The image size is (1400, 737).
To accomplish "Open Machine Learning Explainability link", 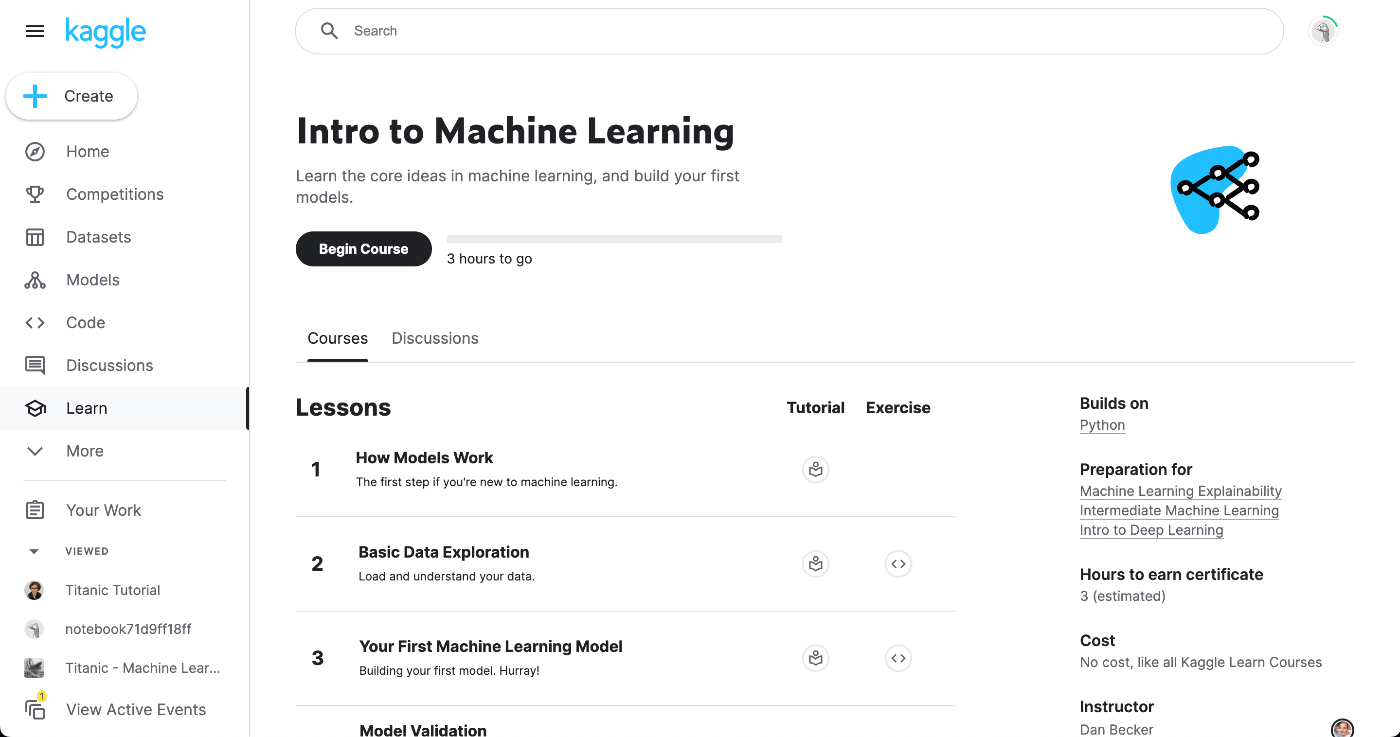I will [1181, 491].
